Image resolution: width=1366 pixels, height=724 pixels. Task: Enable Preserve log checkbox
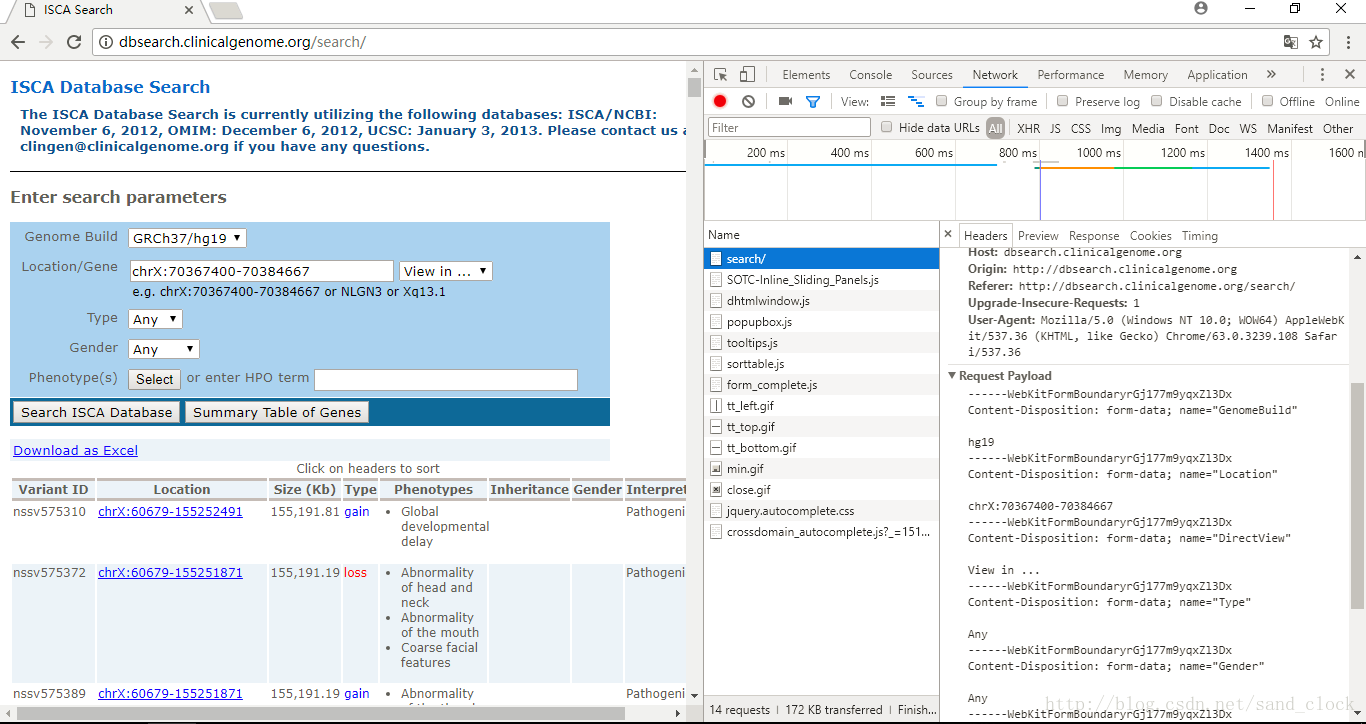point(1062,101)
